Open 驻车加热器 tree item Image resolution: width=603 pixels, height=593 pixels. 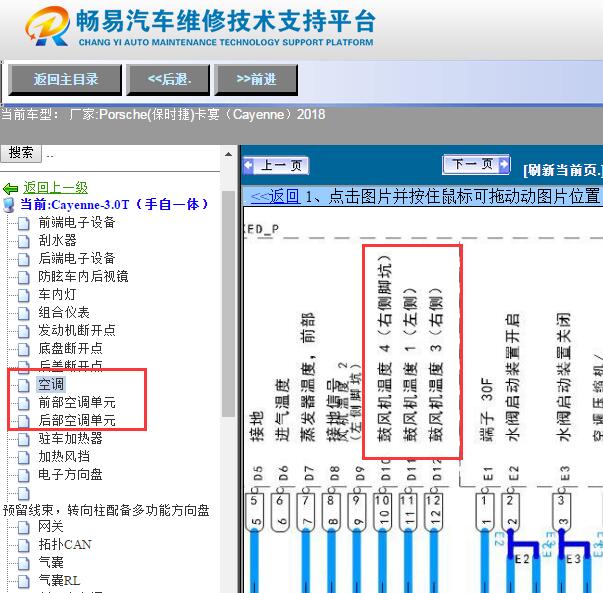click(x=70, y=438)
